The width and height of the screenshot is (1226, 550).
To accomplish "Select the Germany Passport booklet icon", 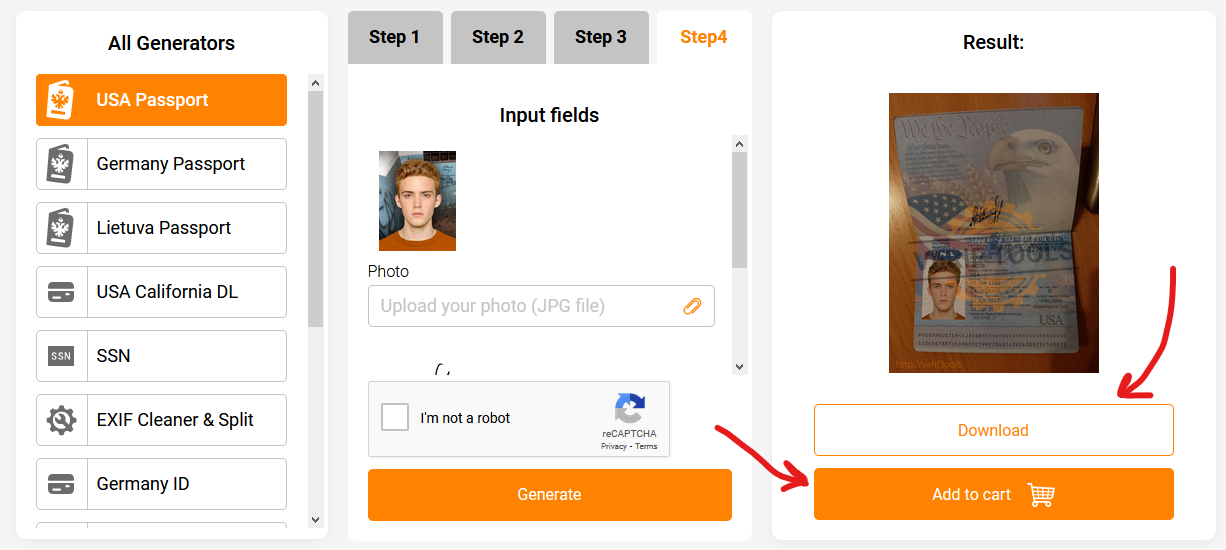I will (x=61, y=164).
